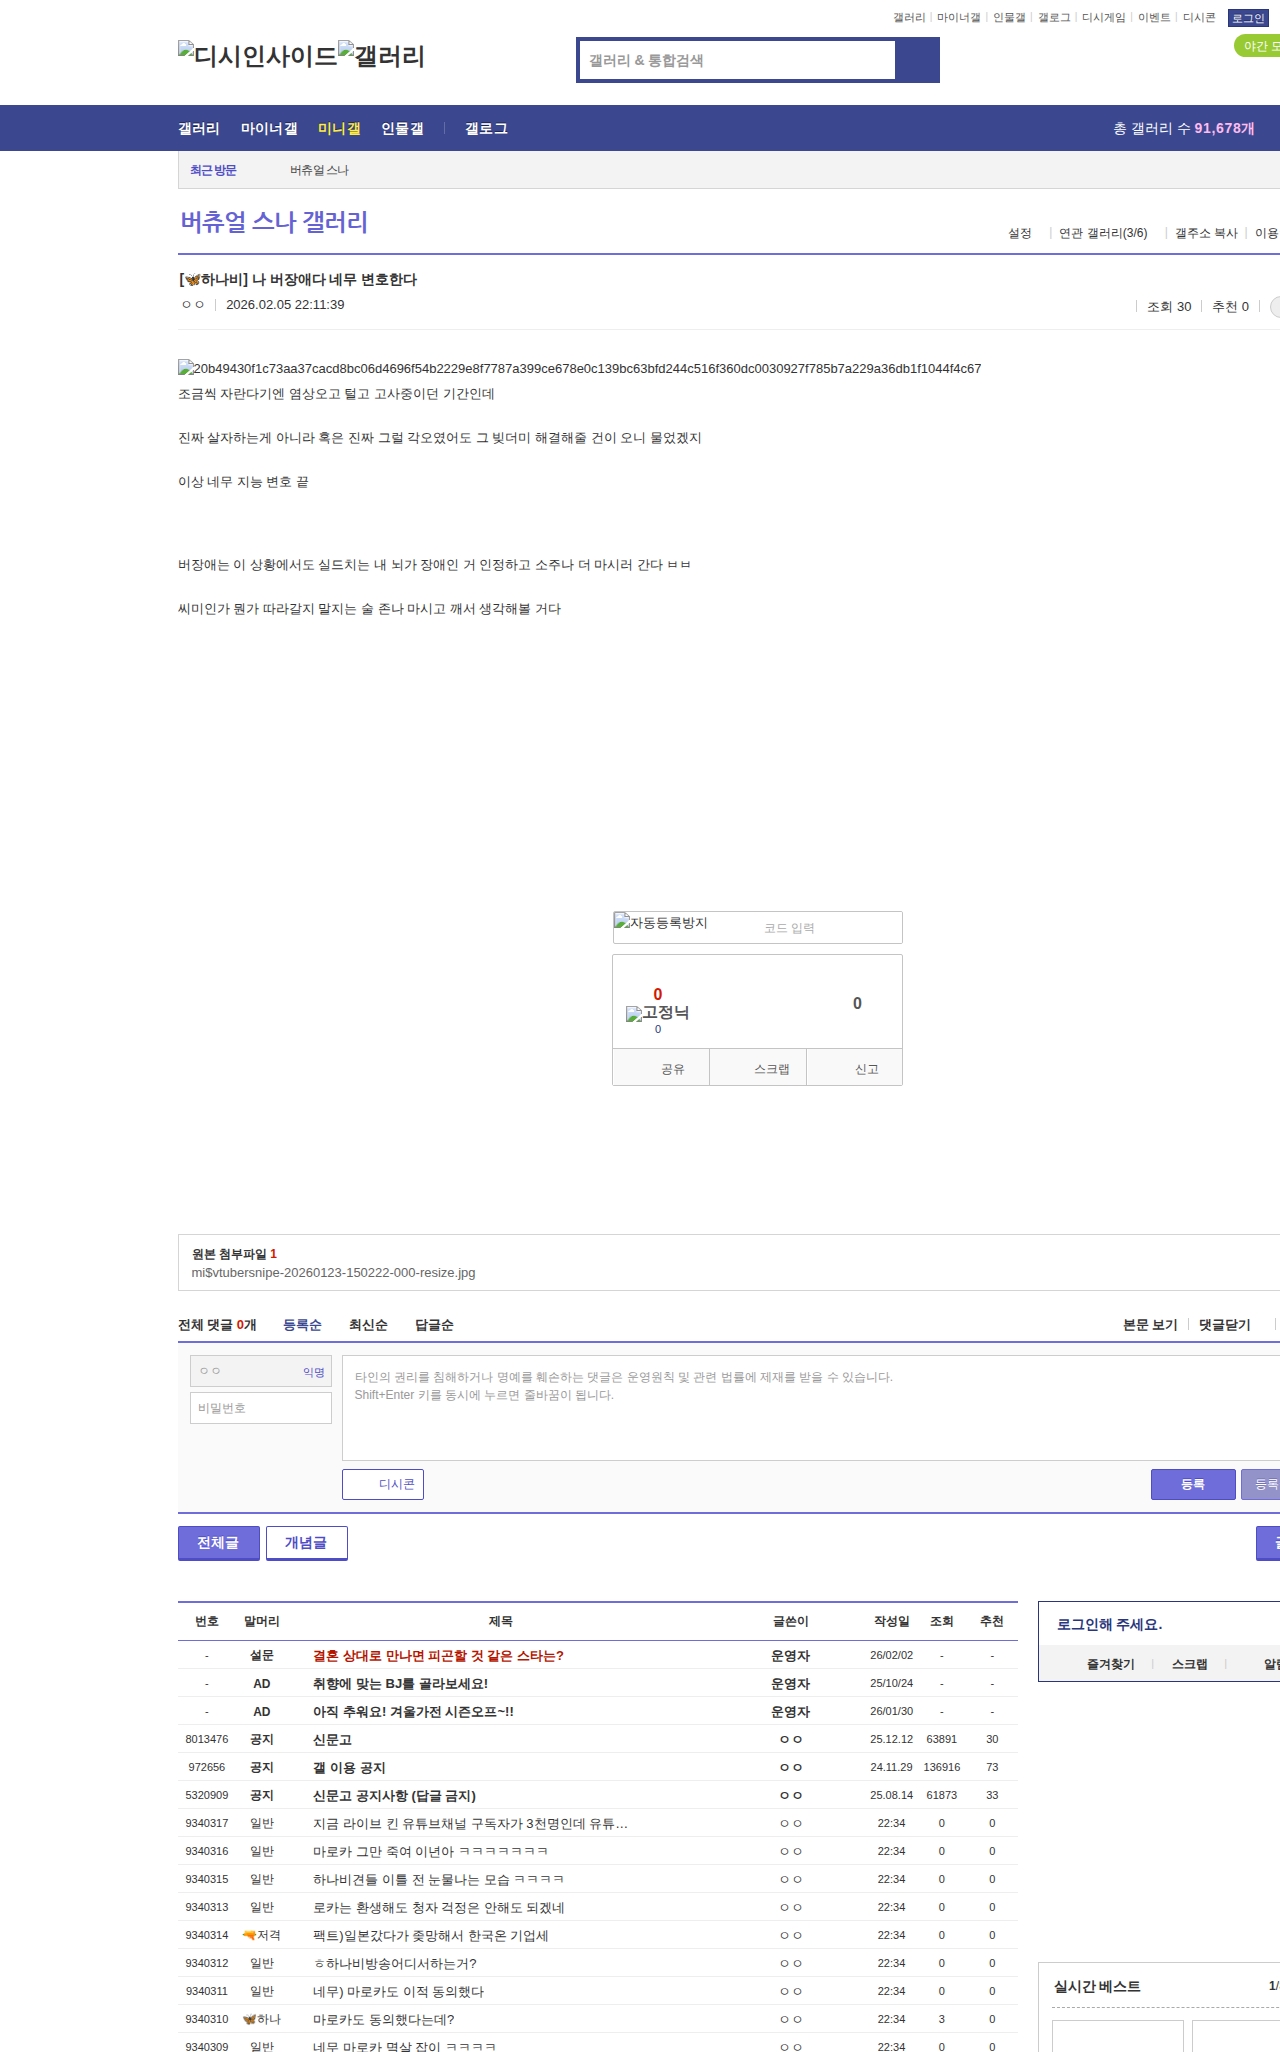Click 즐겨찾기 in the login box
This screenshot has height=2052, width=1280.
click(1110, 1665)
